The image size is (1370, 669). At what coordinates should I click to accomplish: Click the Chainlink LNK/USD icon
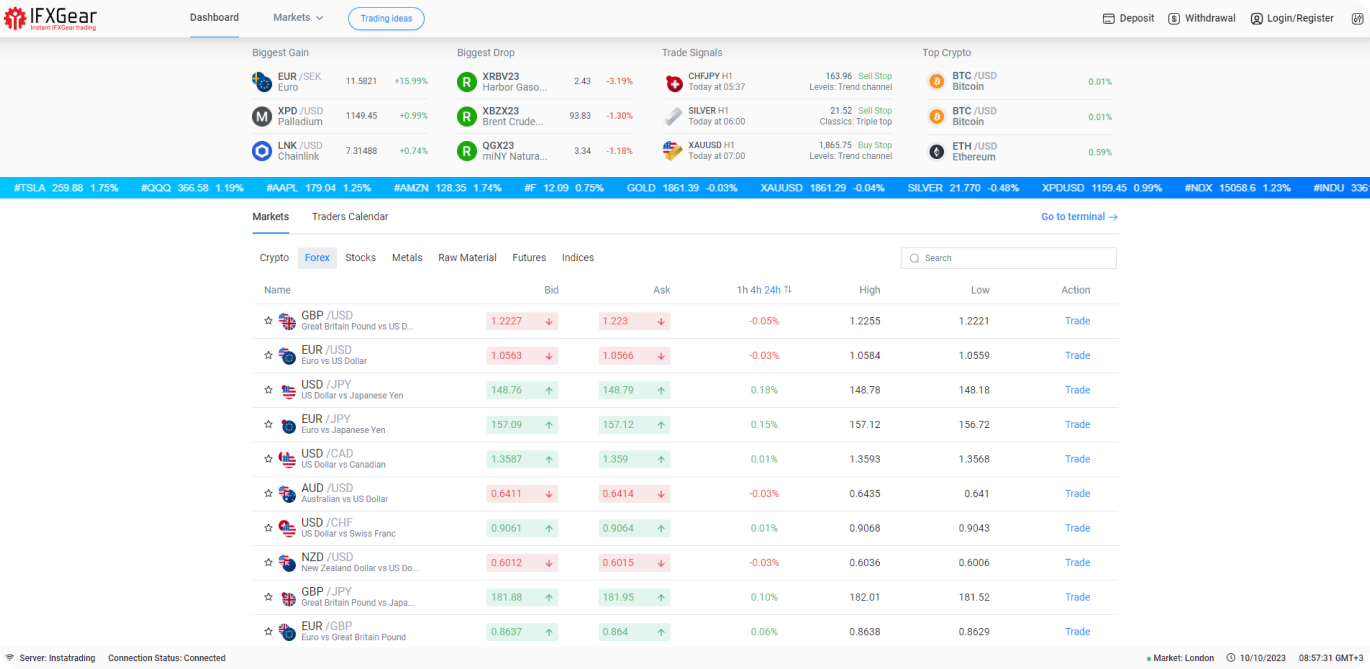point(262,151)
